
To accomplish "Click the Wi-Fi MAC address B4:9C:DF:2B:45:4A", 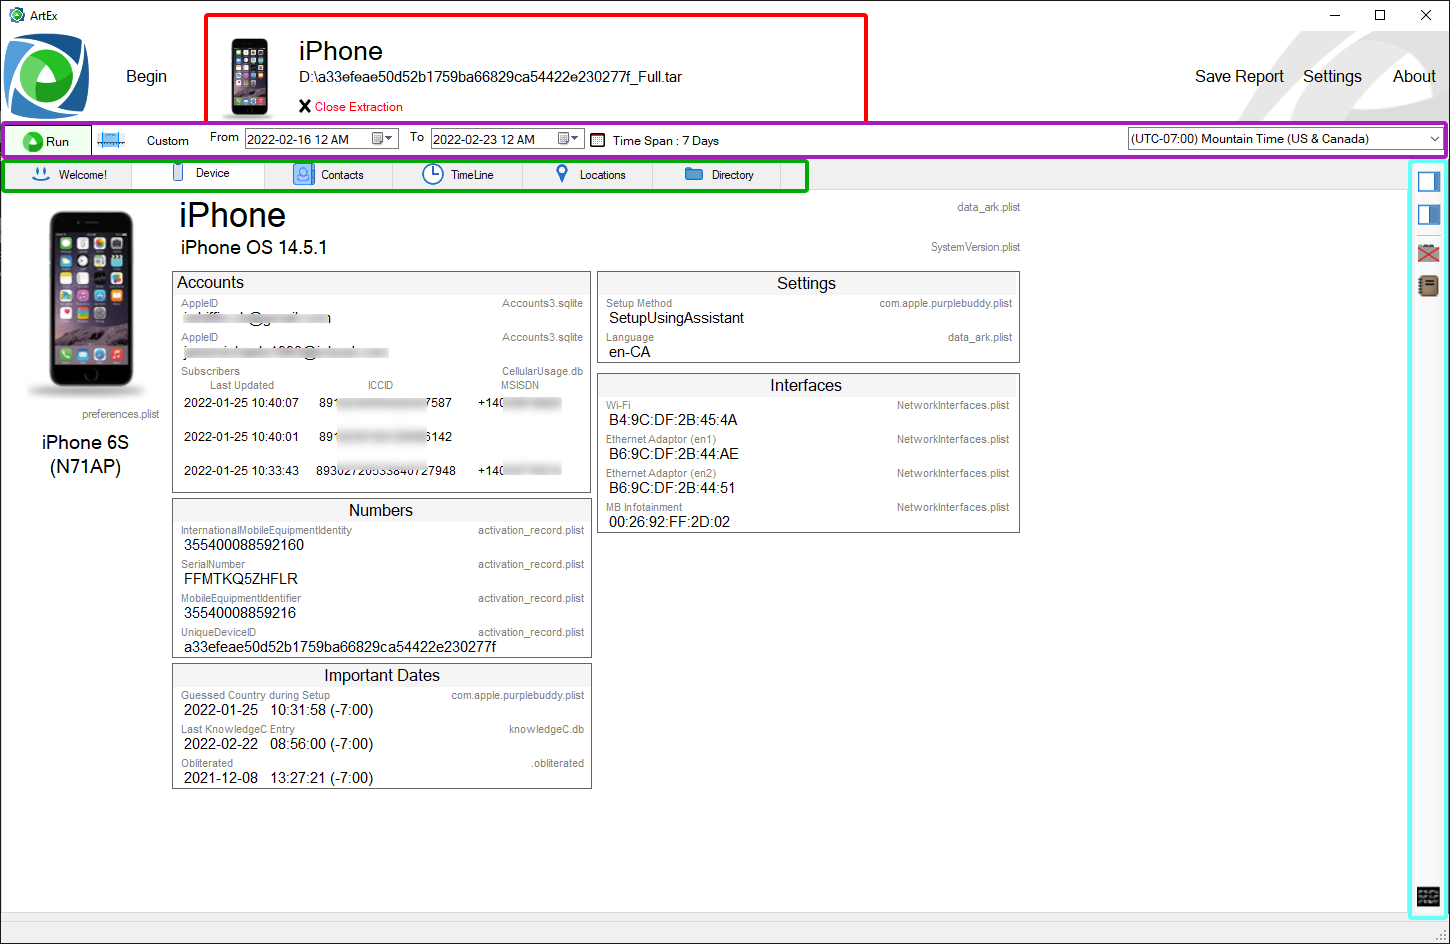I will click(x=673, y=420).
